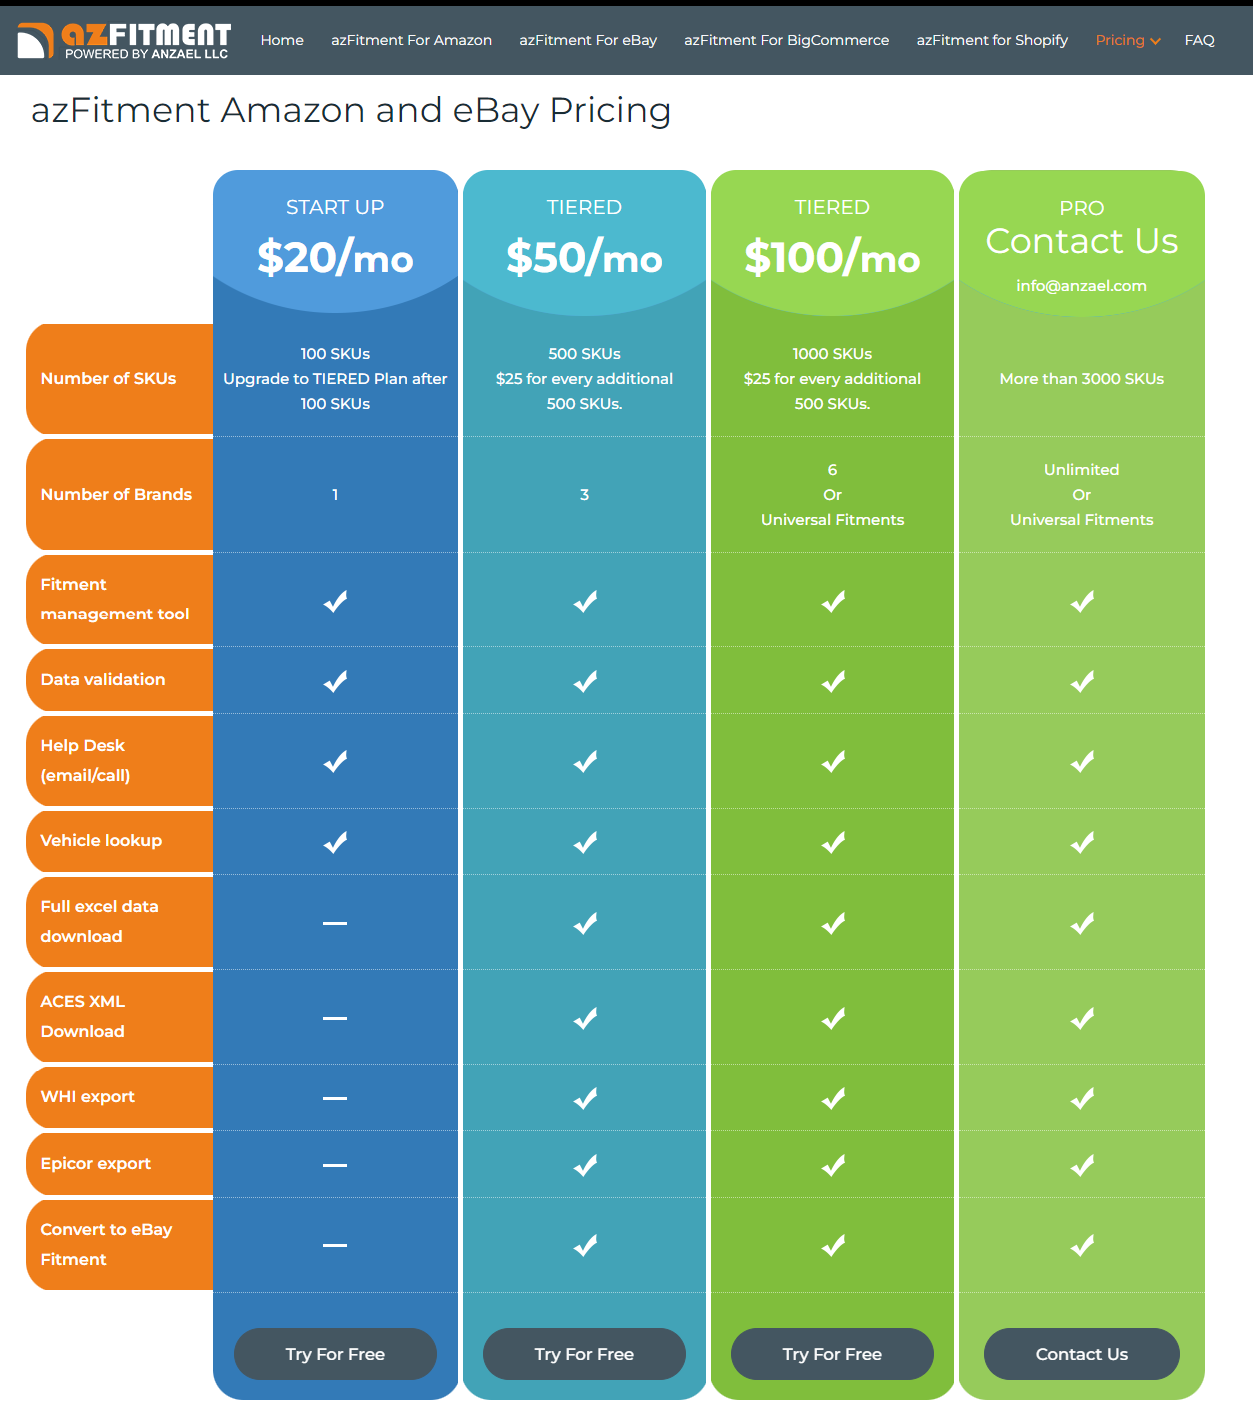The width and height of the screenshot is (1253, 1425).
Task: Click the azFitment logo in header
Action: [124, 40]
